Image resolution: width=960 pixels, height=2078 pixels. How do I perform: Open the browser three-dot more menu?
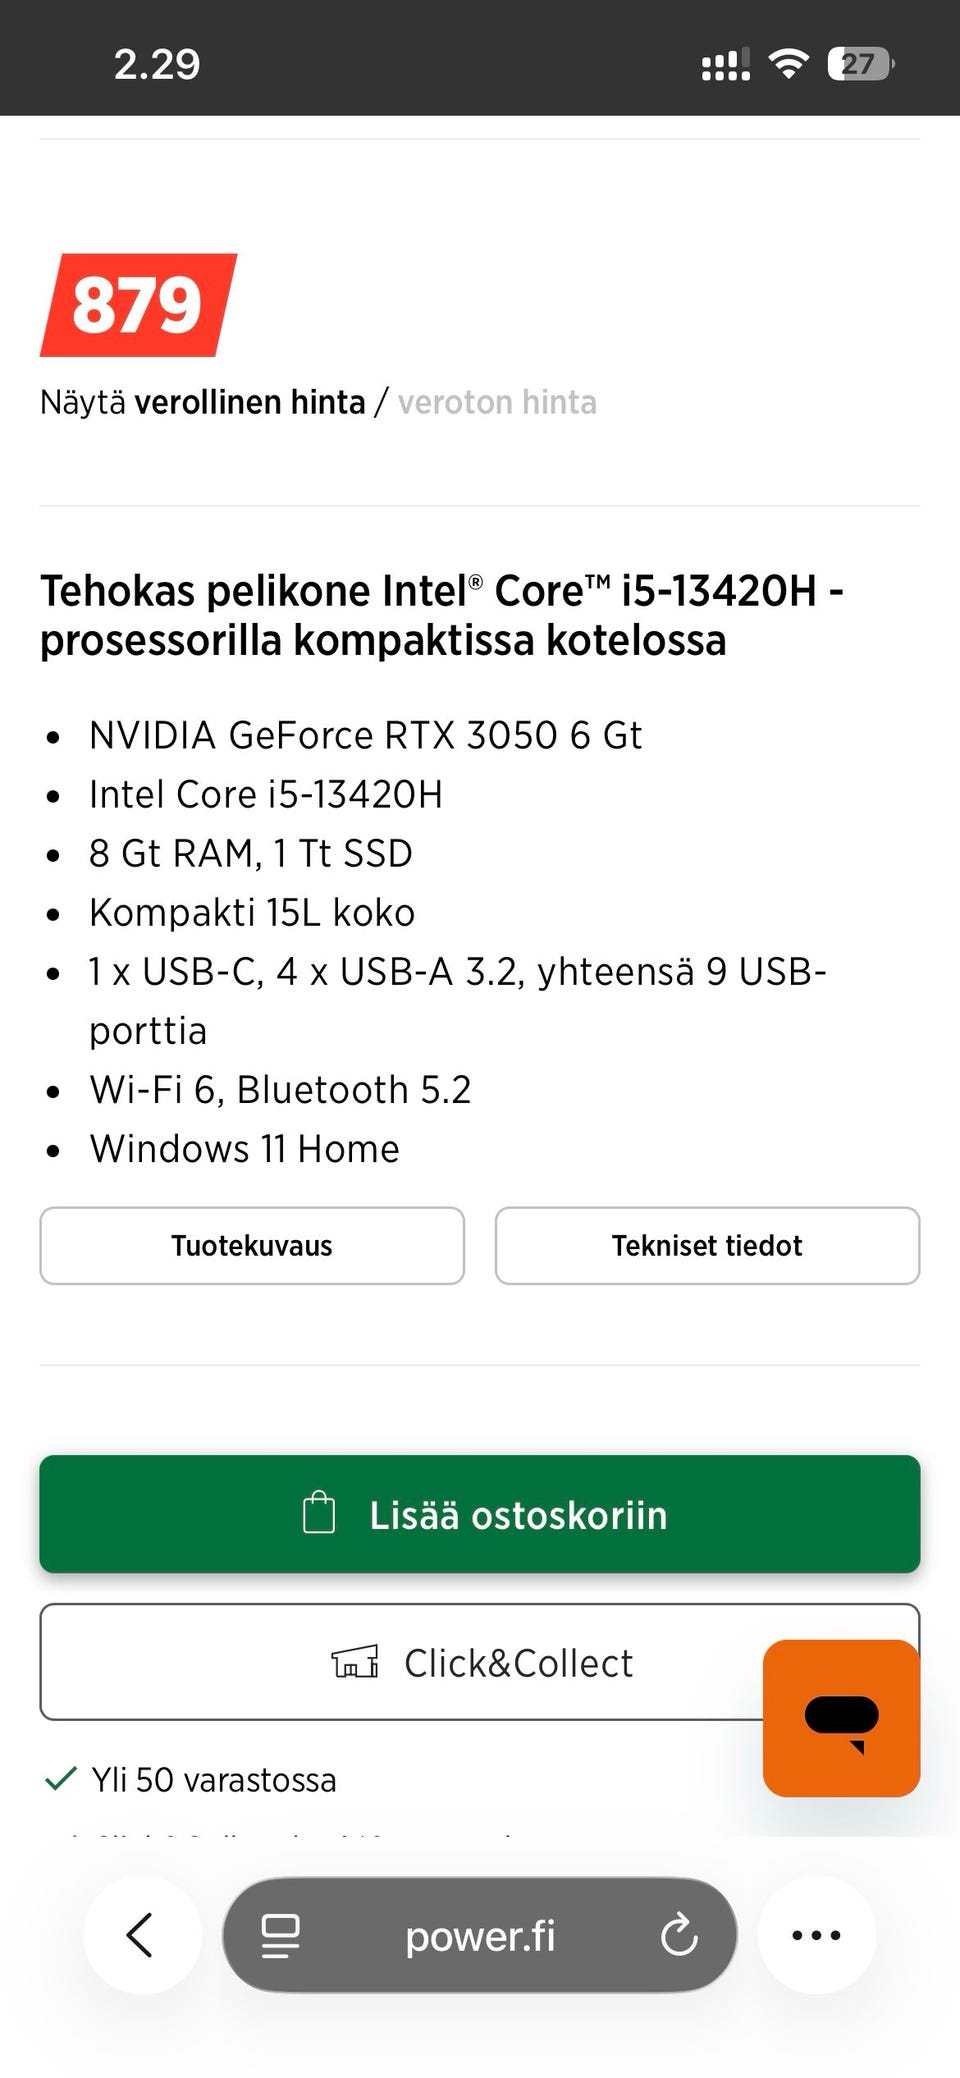[816, 1934]
